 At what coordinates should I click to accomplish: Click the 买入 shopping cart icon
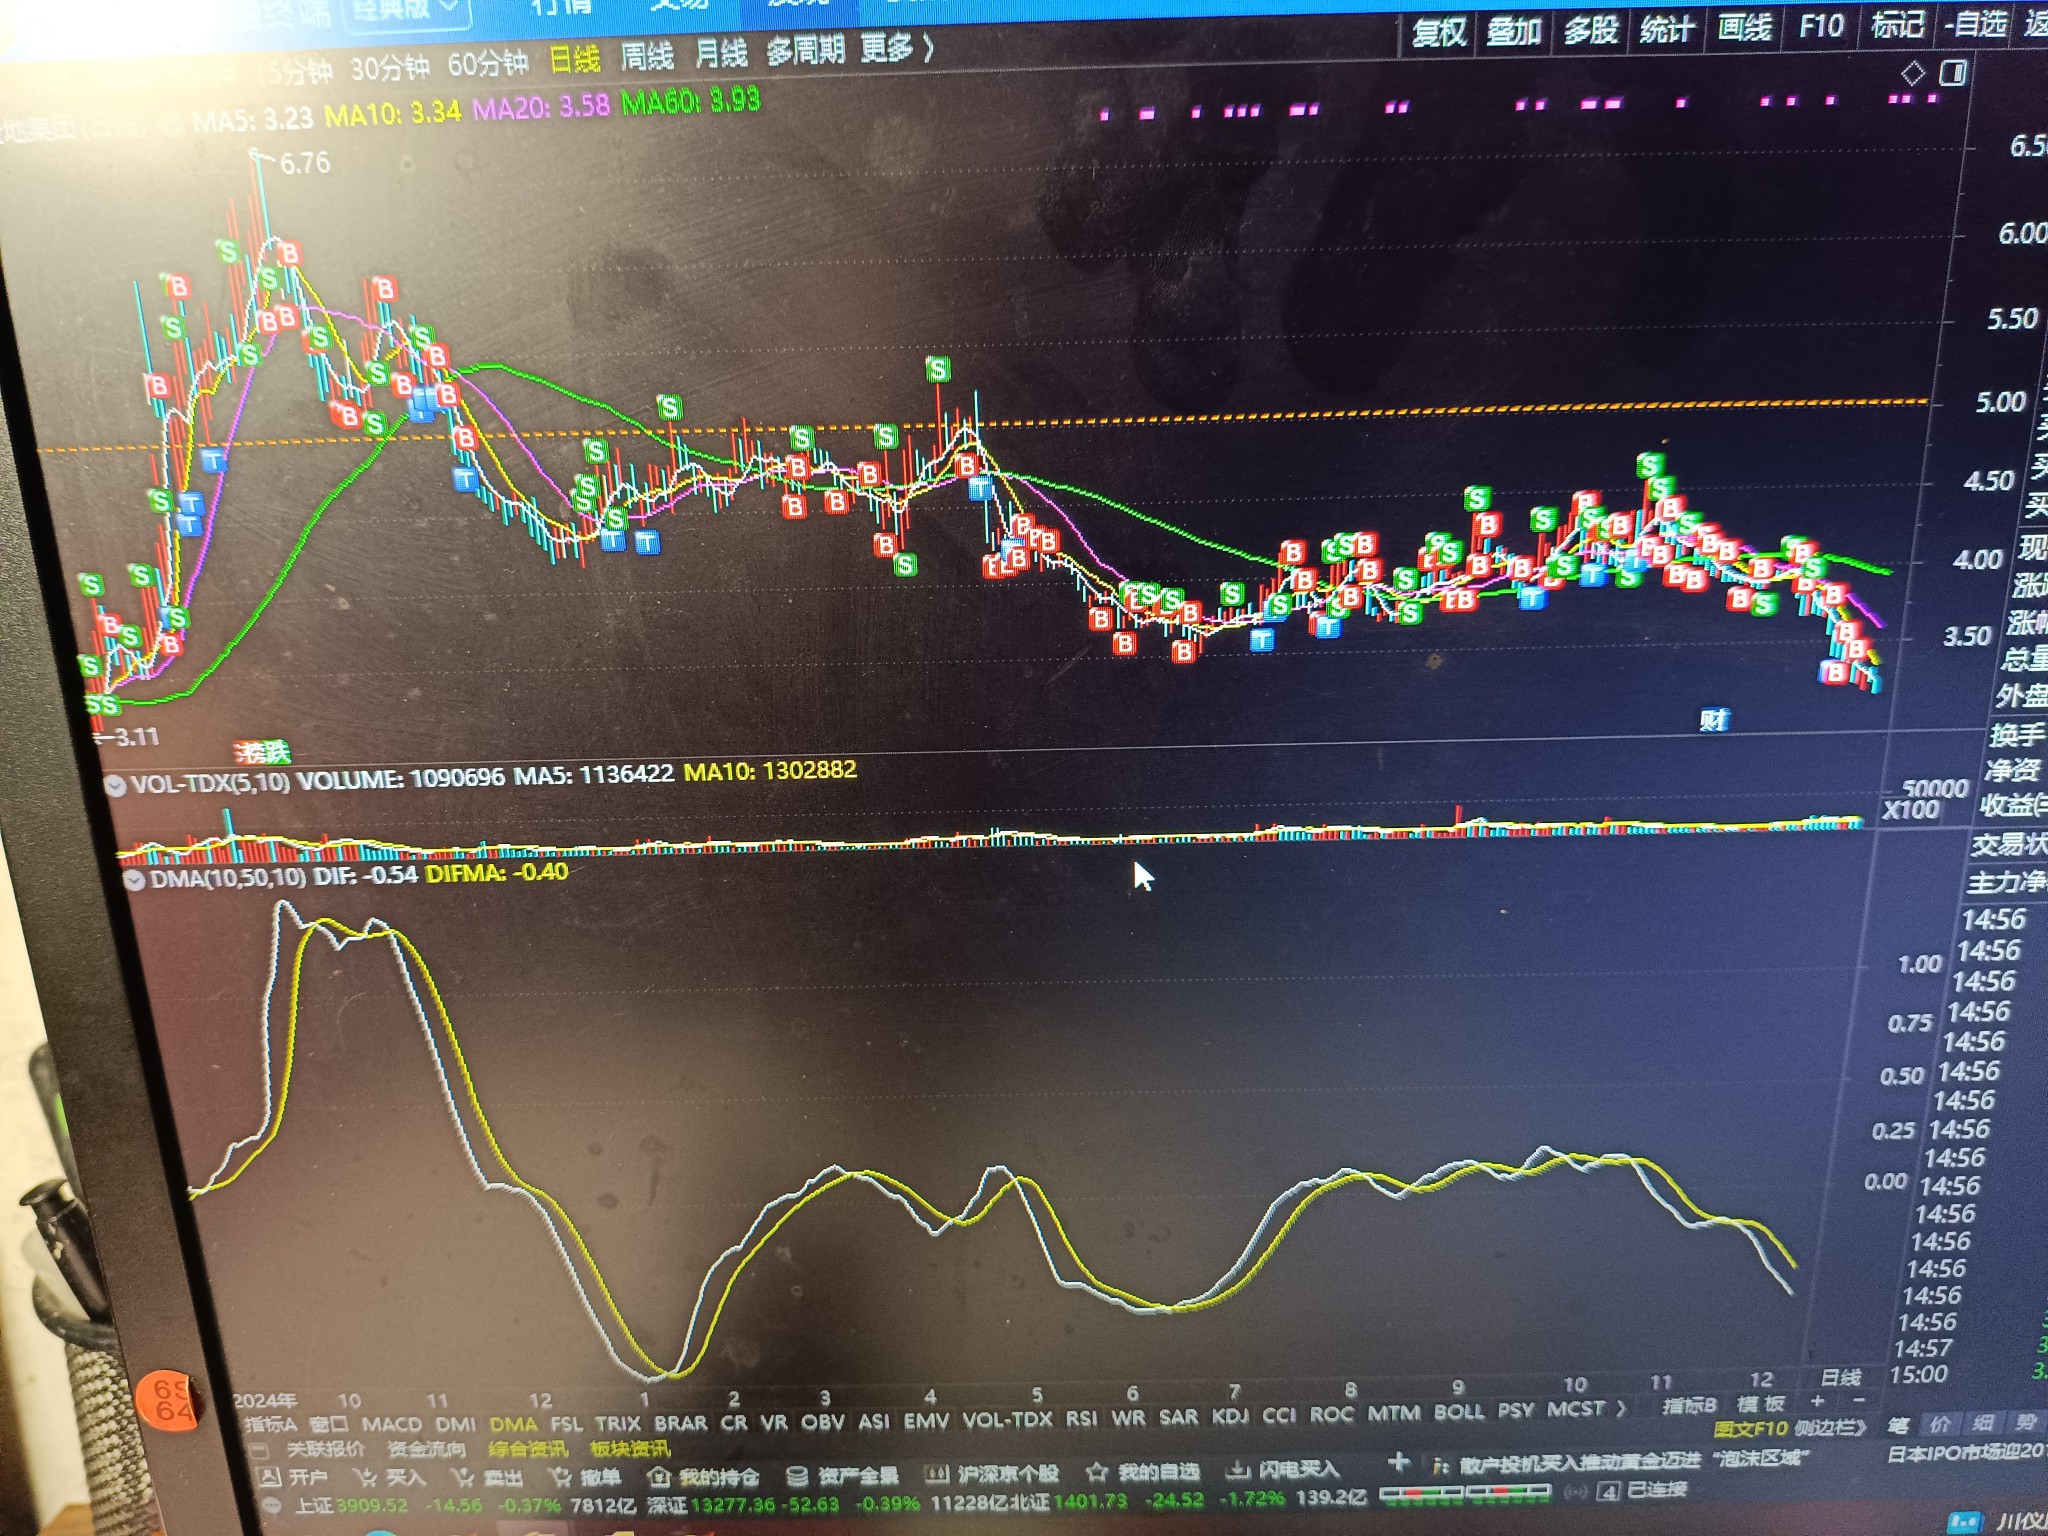[366, 1477]
